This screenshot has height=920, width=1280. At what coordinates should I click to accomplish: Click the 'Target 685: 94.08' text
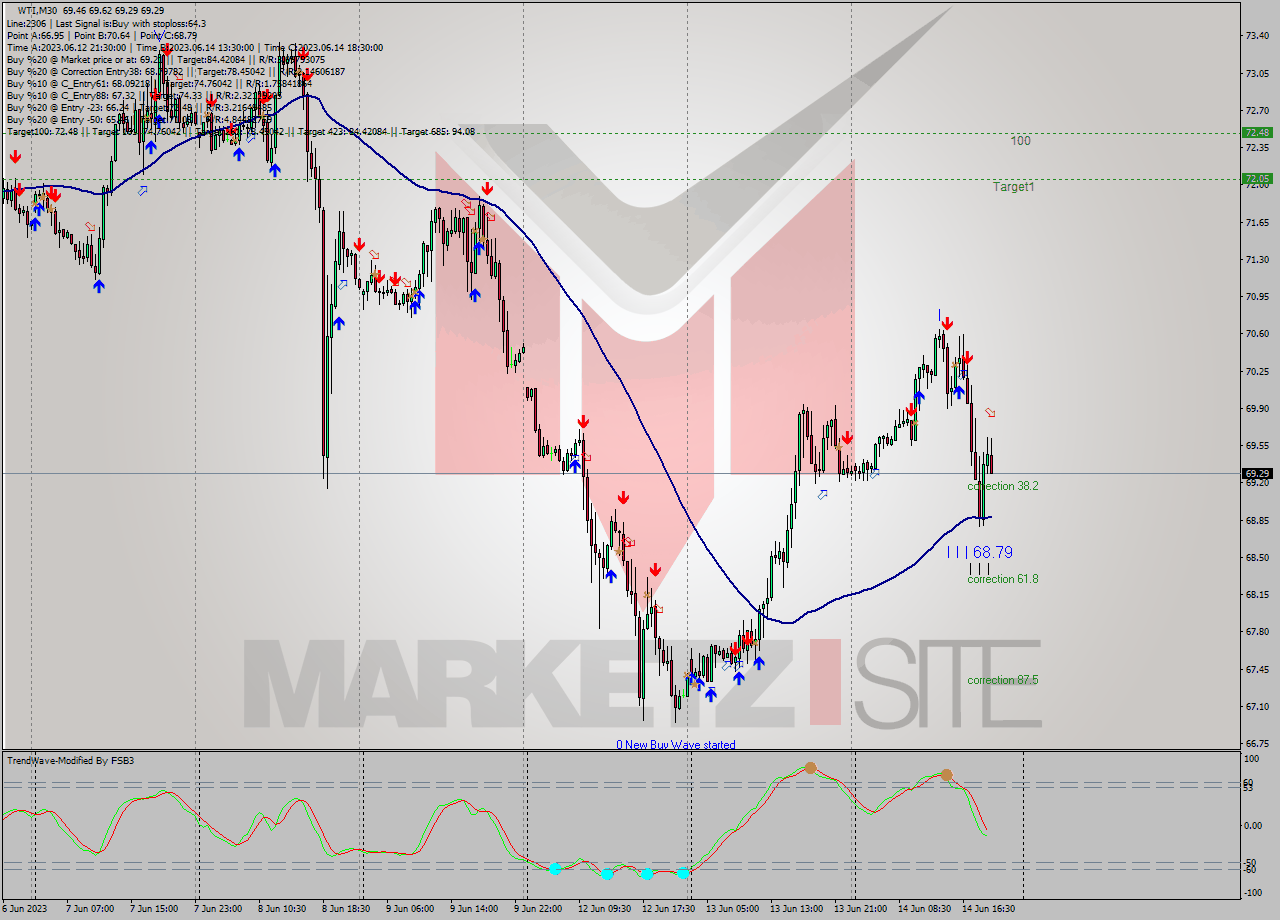pos(438,131)
